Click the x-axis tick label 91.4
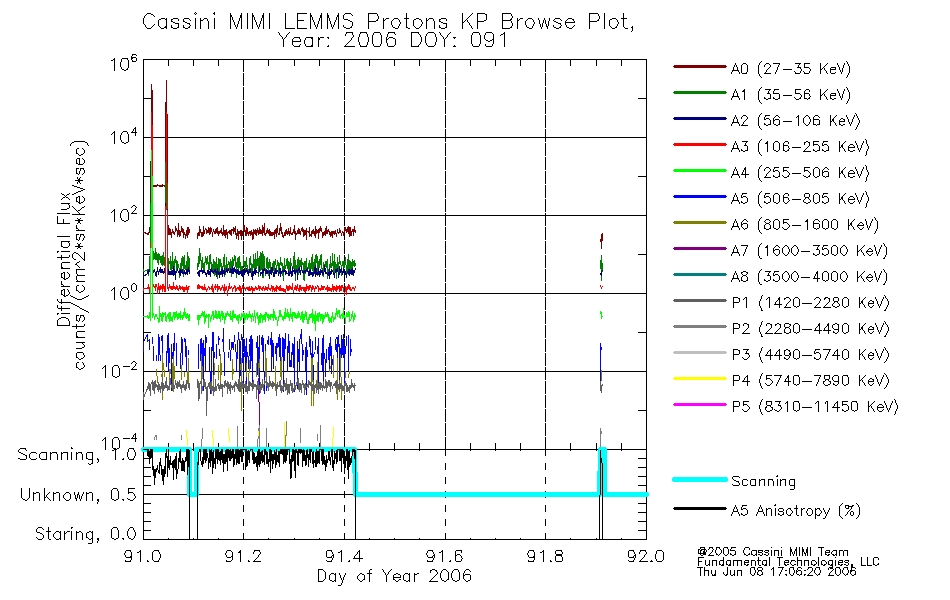Image resolution: width=950 pixels, height=600 pixels. [x=344, y=556]
